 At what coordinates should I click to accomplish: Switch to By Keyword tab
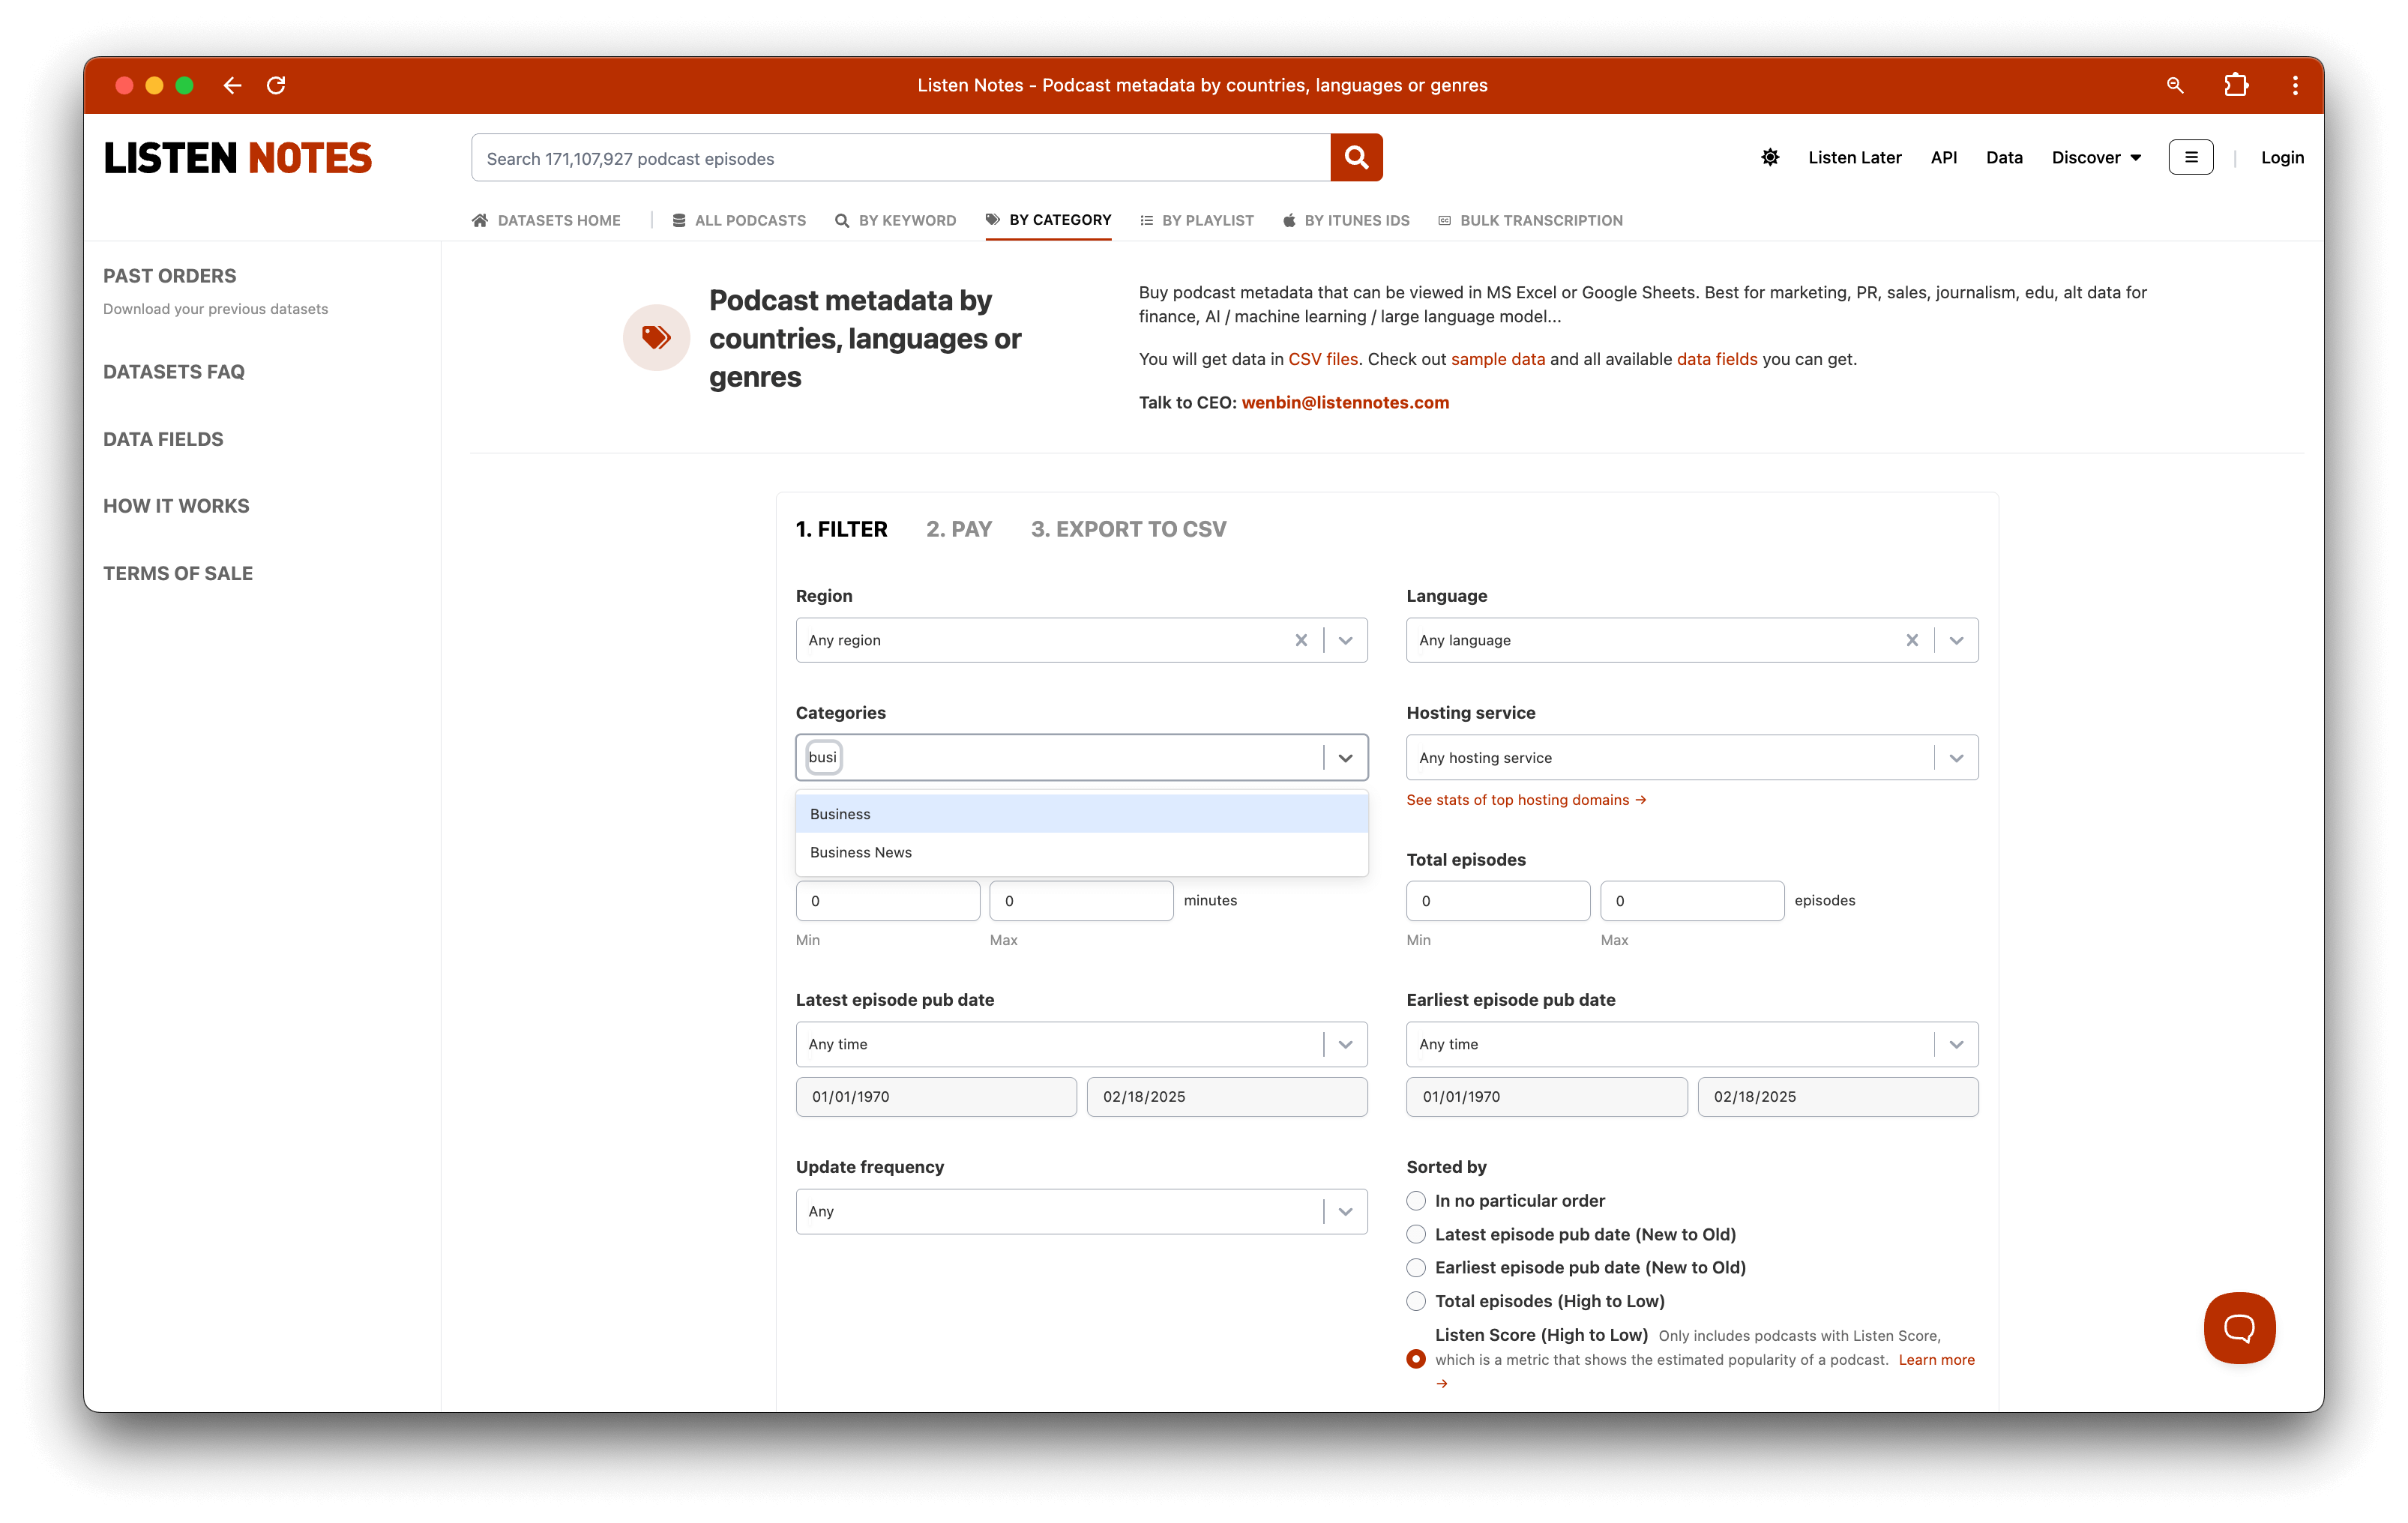click(x=895, y=220)
